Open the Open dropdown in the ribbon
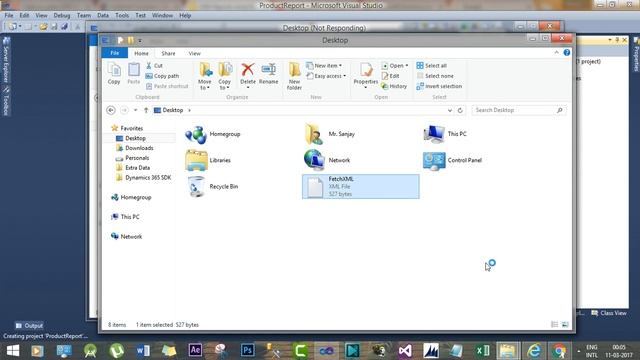Screen dimensions: 640x360 395,65
